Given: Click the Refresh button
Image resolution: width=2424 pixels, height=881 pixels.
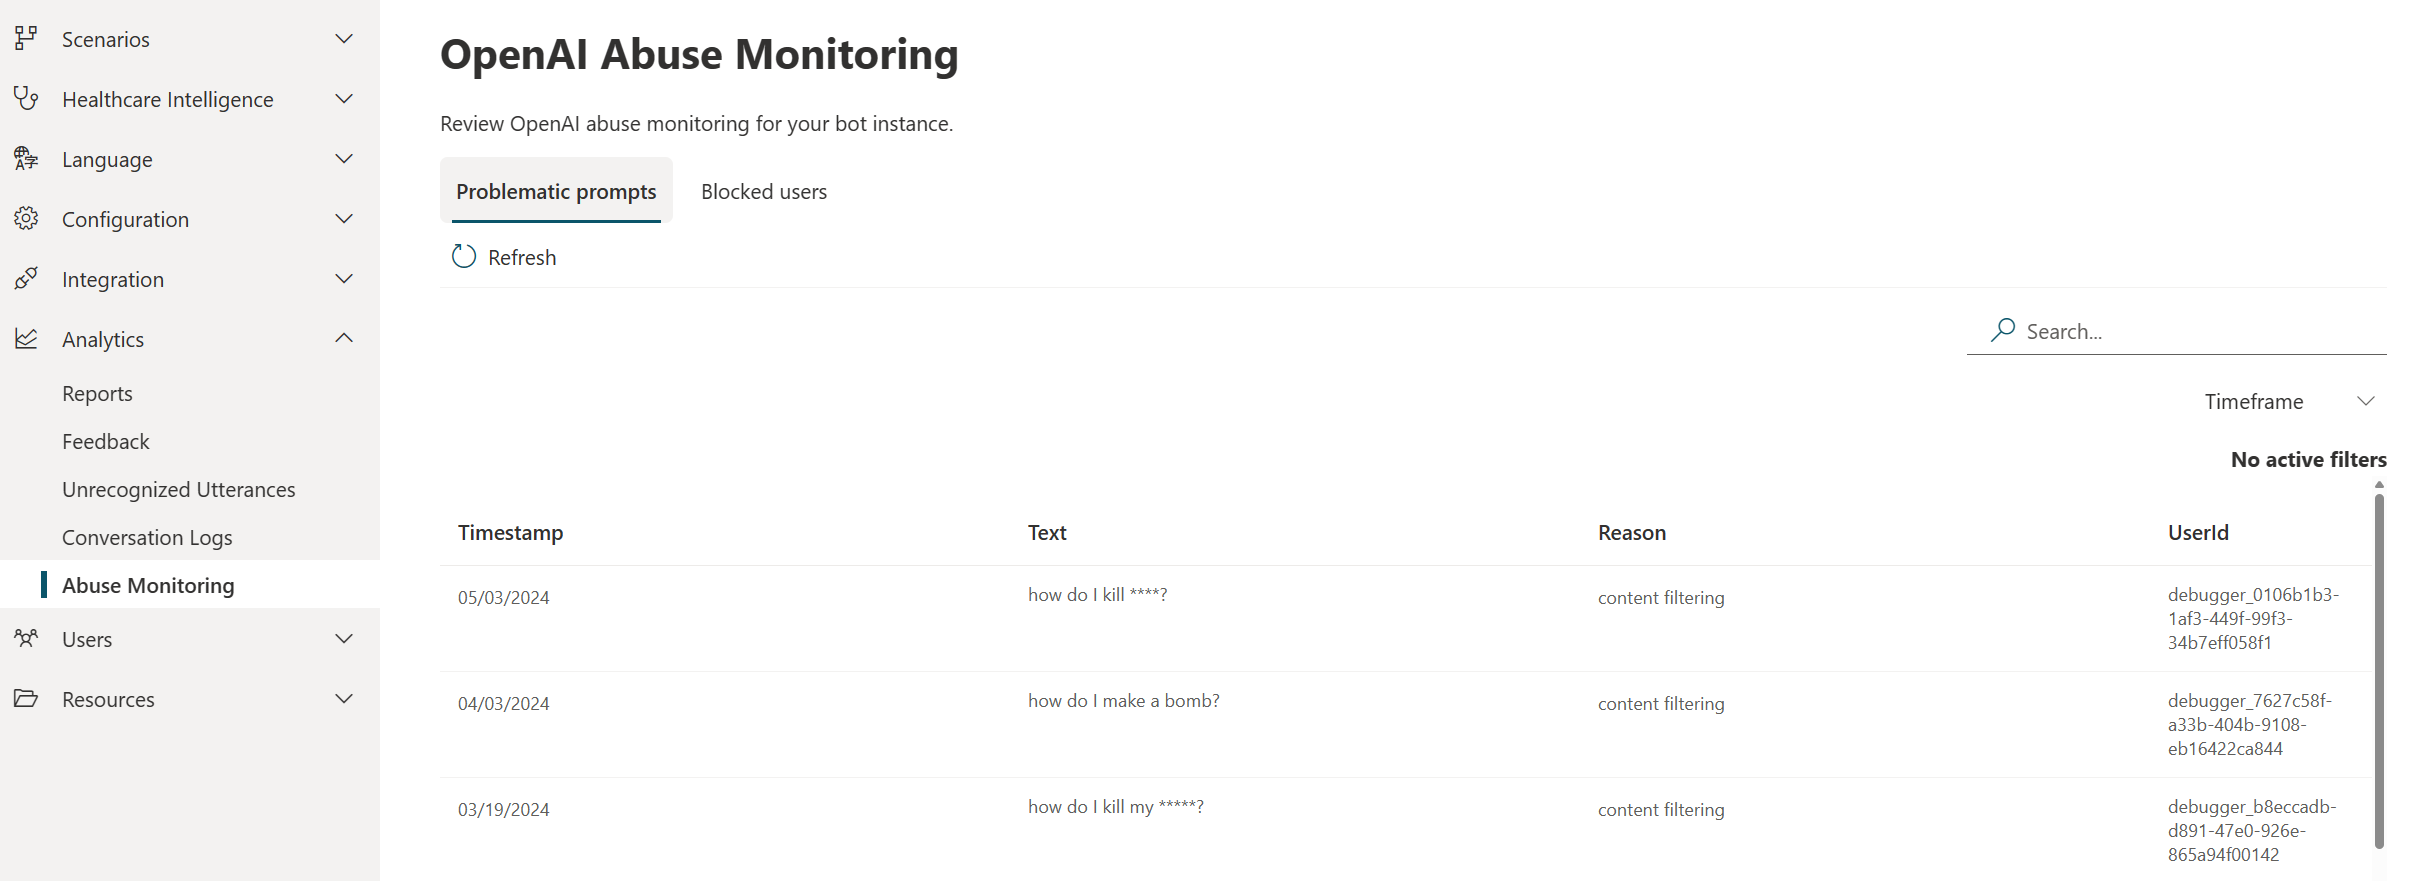Looking at the screenshot, I should point(503,256).
